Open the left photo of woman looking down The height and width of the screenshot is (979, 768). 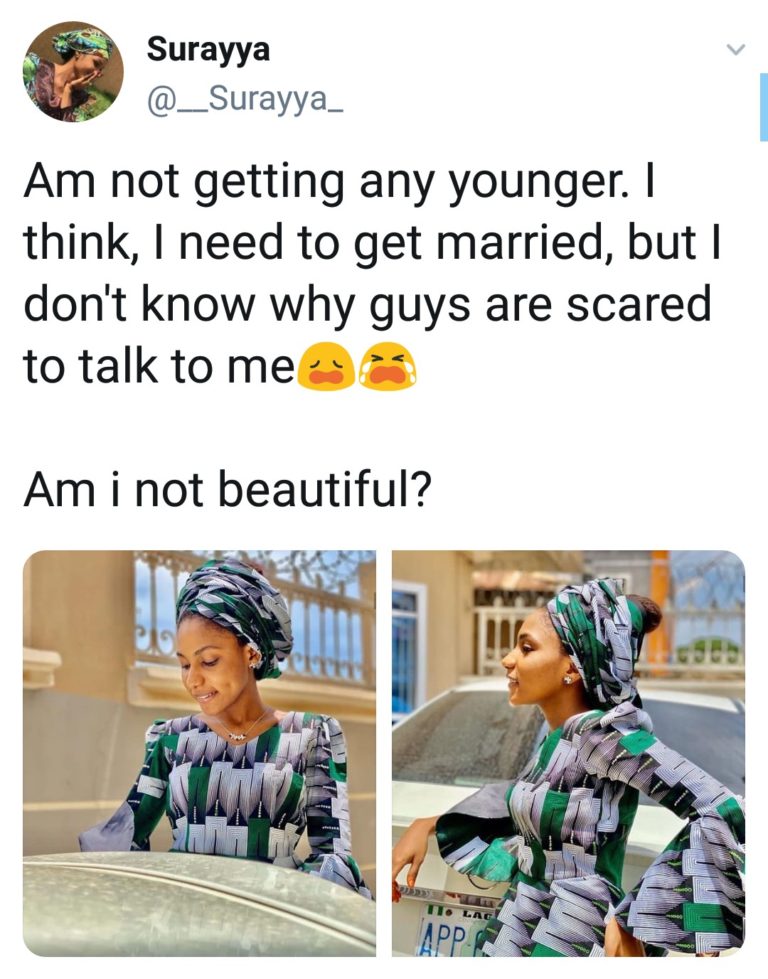pos(199,753)
